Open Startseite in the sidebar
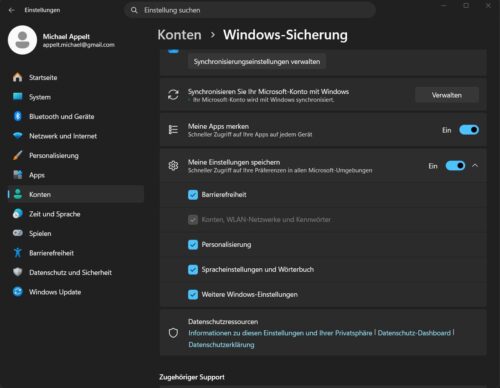Viewport: 500px width, 388px height. pos(76,77)
